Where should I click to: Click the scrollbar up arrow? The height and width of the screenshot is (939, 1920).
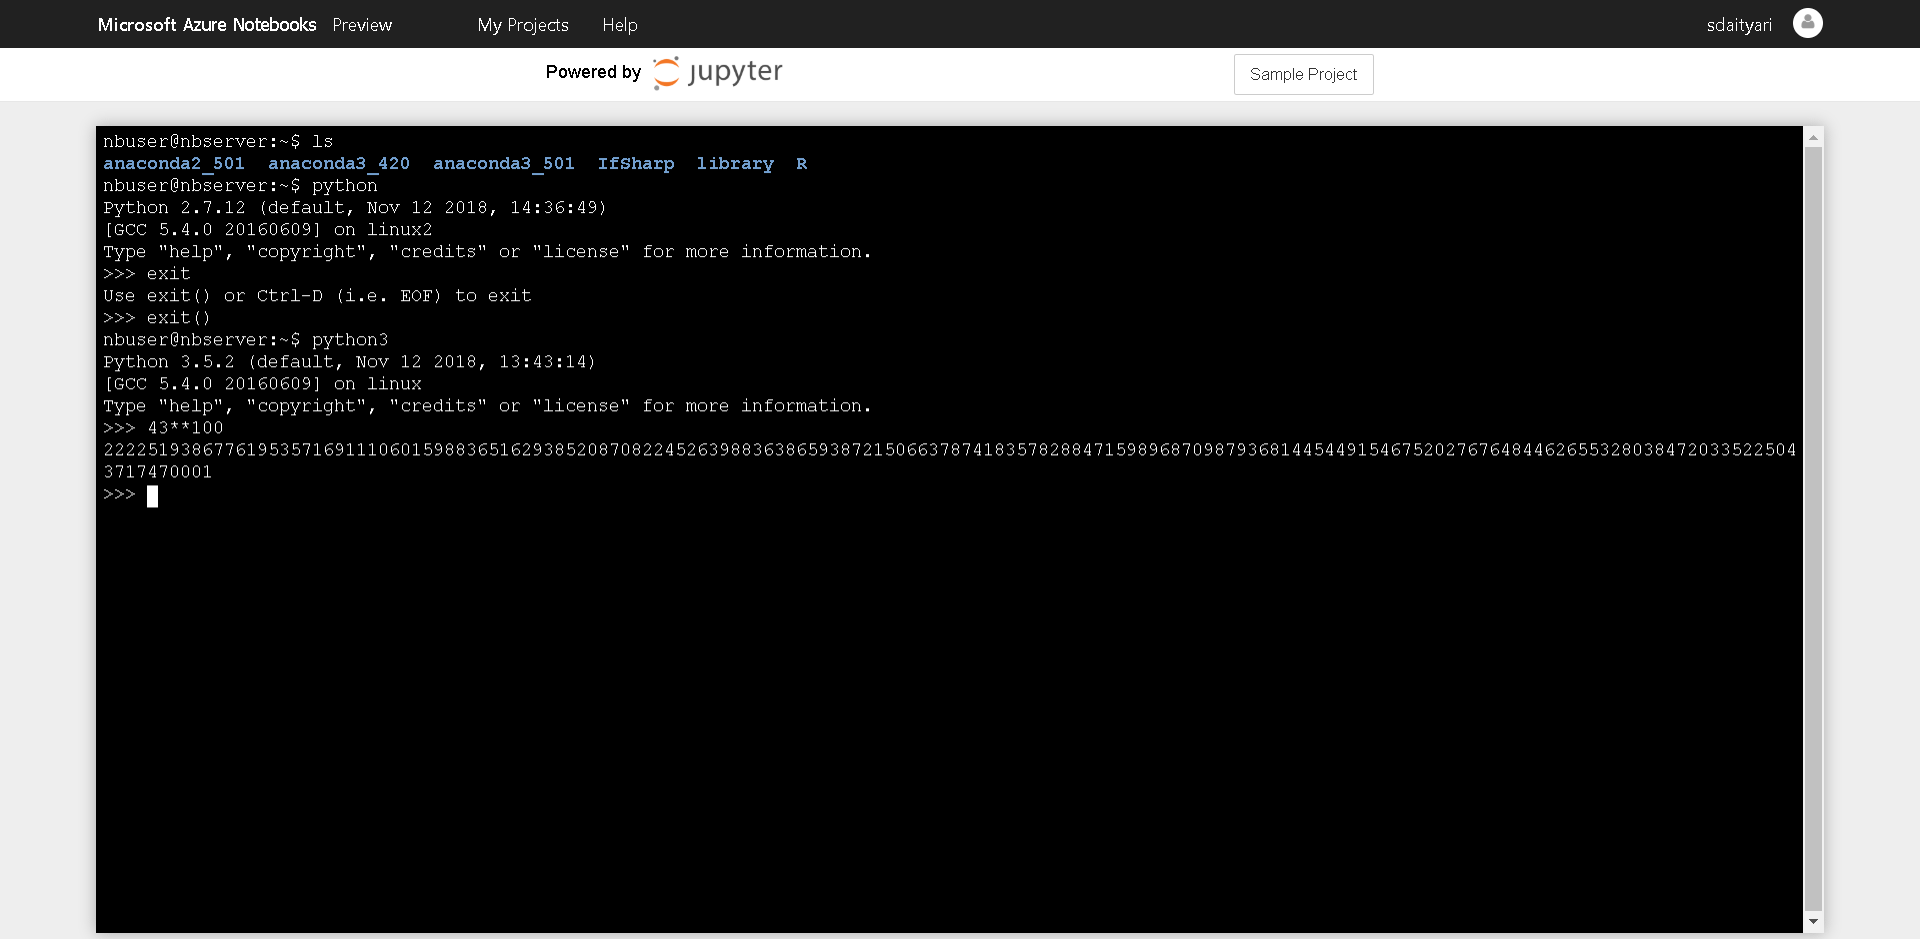(1813, 136)
